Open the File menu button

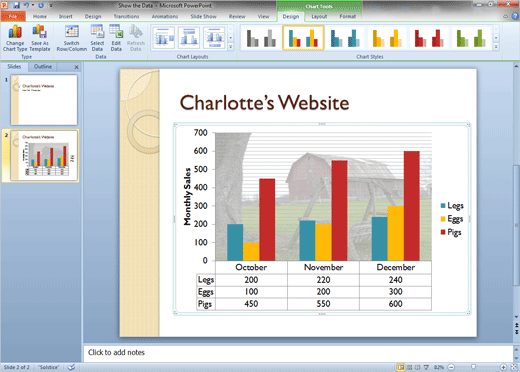13,16
